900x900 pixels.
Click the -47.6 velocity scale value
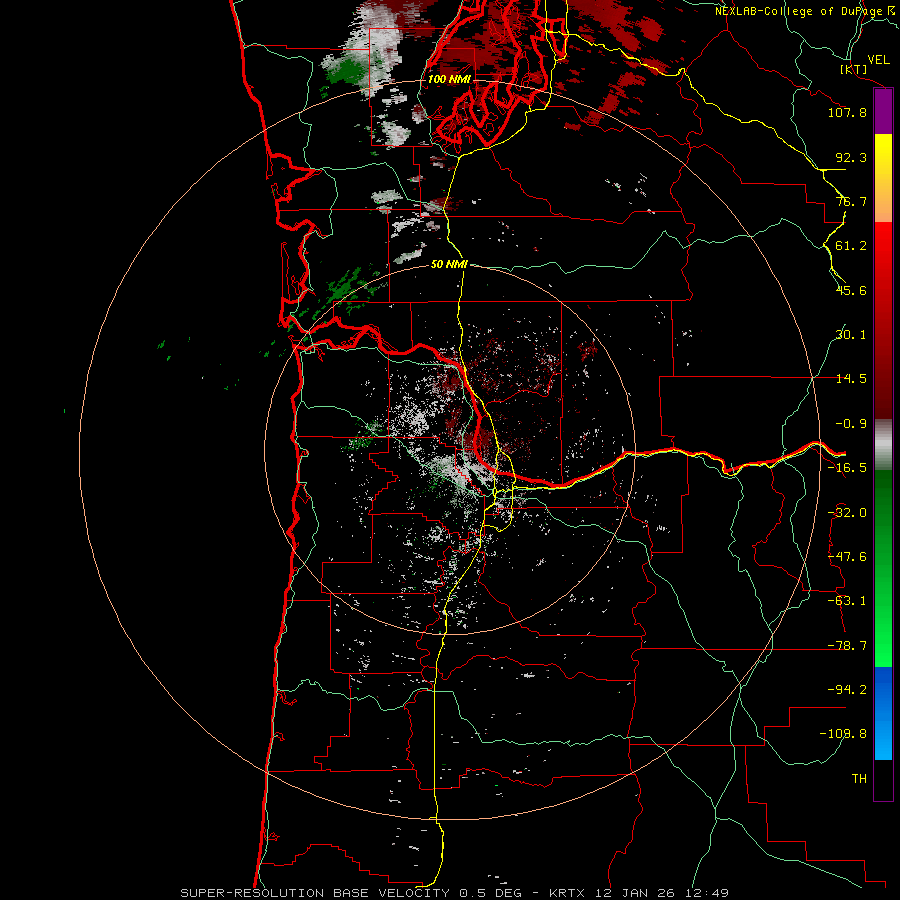coord(847,557)
